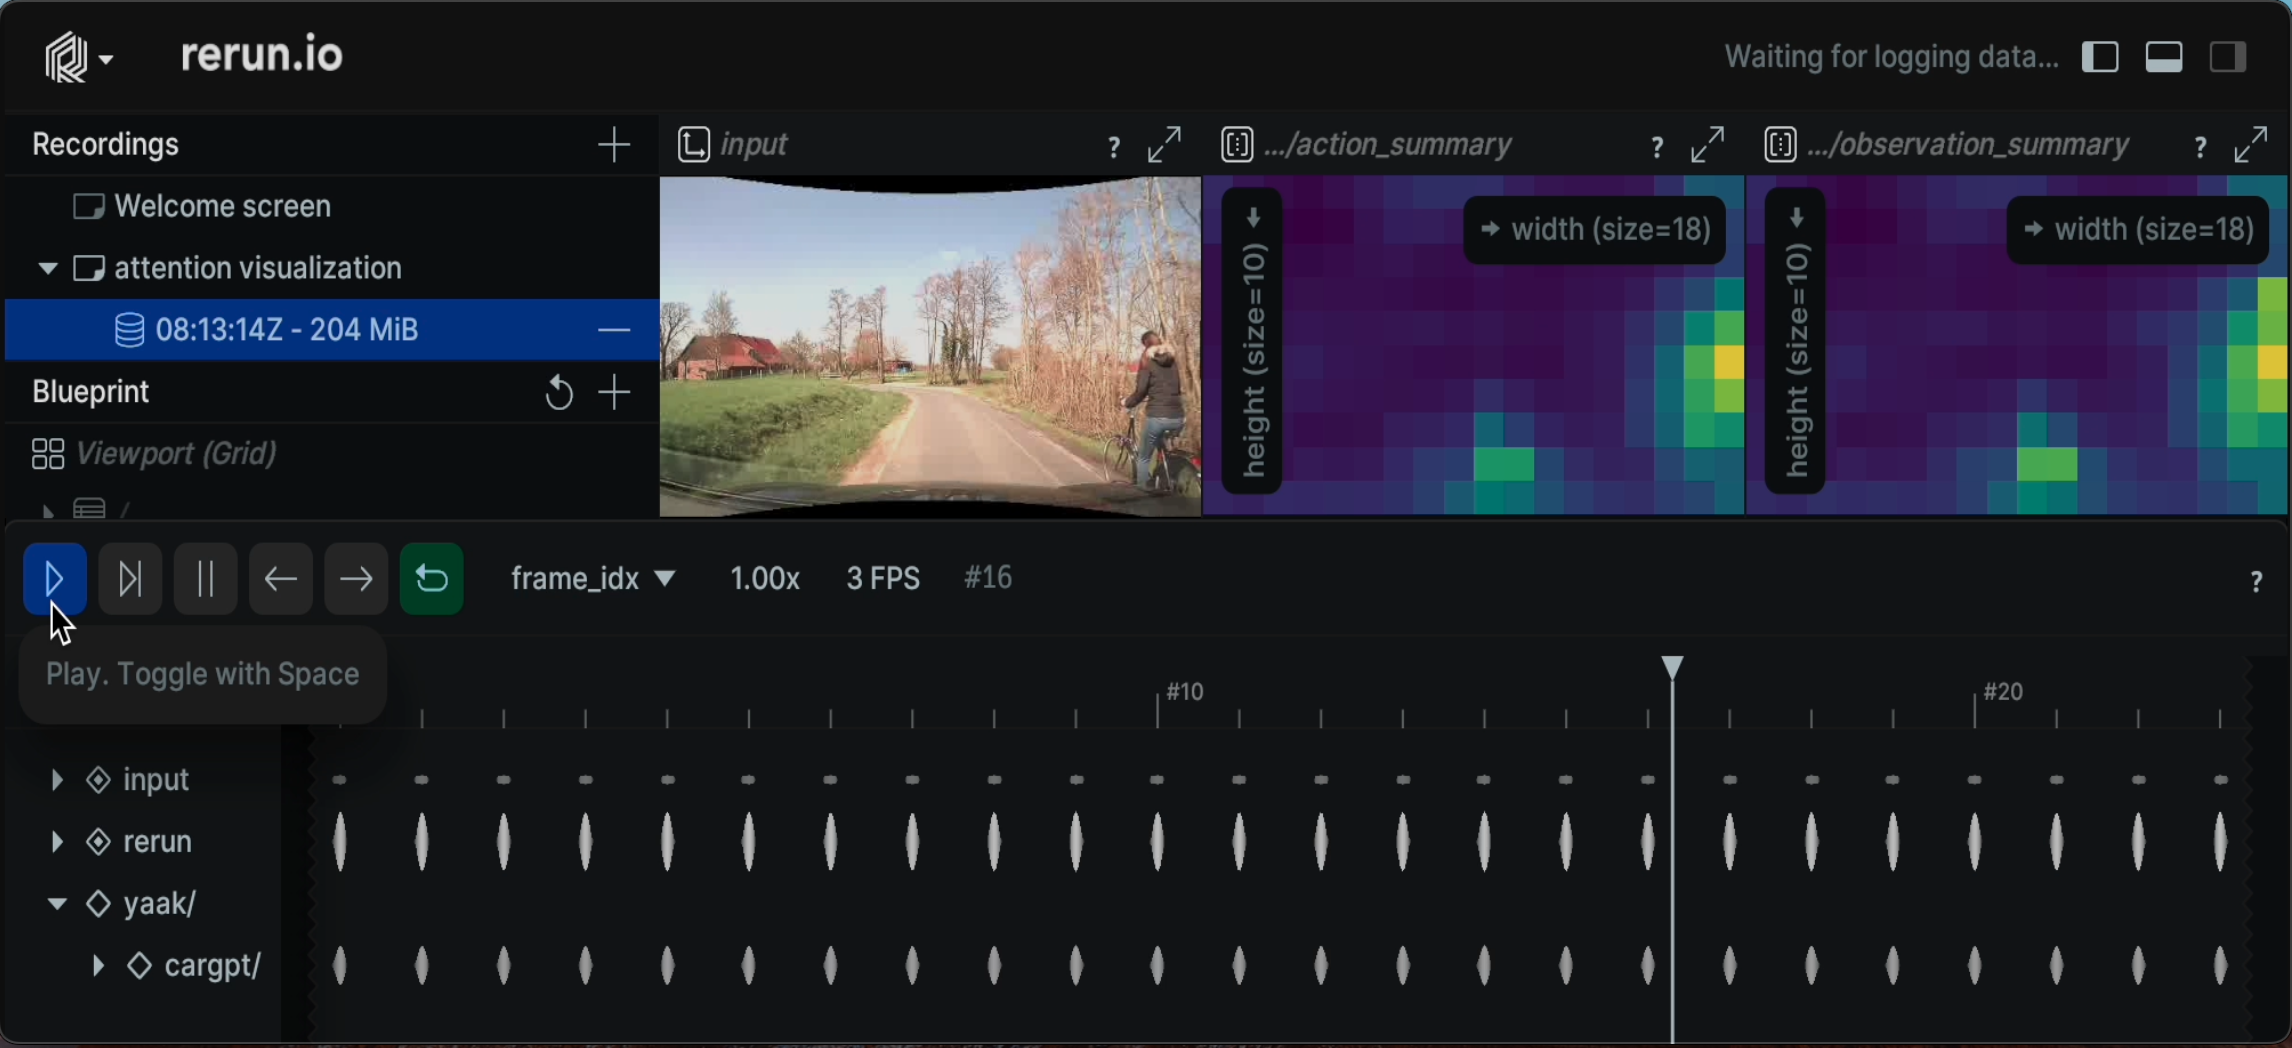Enable follow mode playback button

[x=130, y=579]
